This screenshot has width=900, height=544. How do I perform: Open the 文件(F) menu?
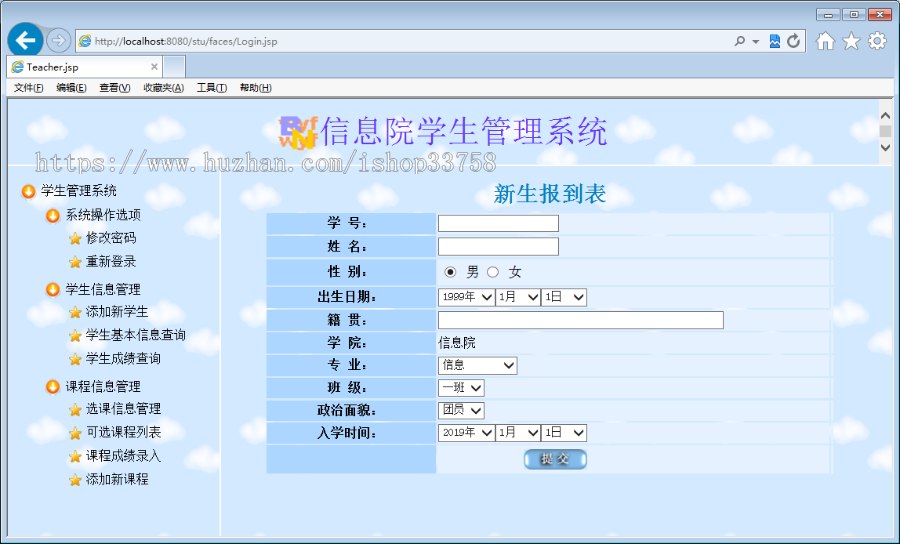pos(28,88)
